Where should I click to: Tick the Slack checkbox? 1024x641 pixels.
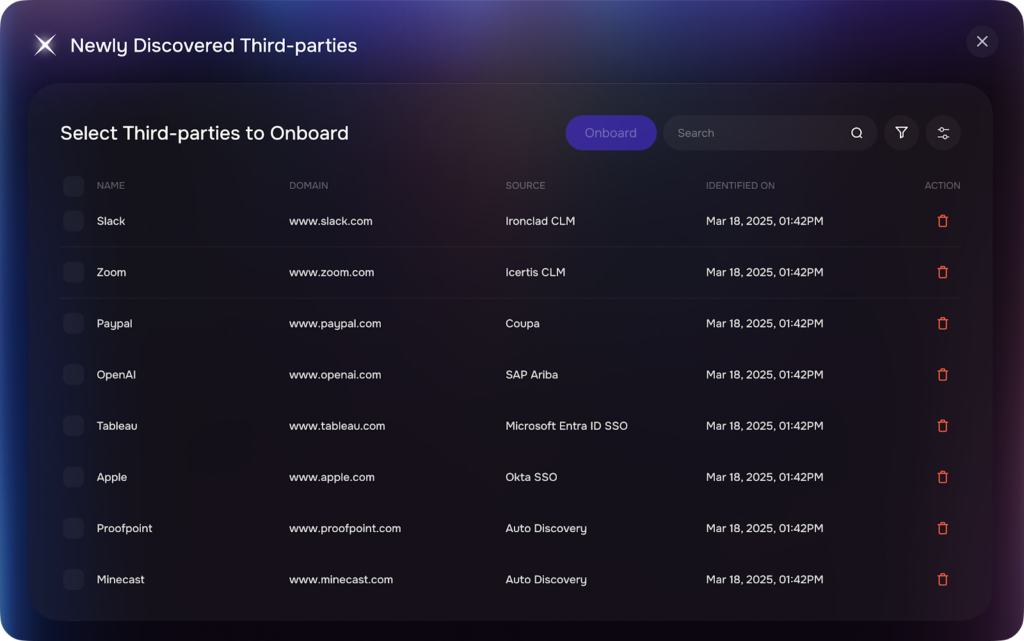(x=74, y=221)
